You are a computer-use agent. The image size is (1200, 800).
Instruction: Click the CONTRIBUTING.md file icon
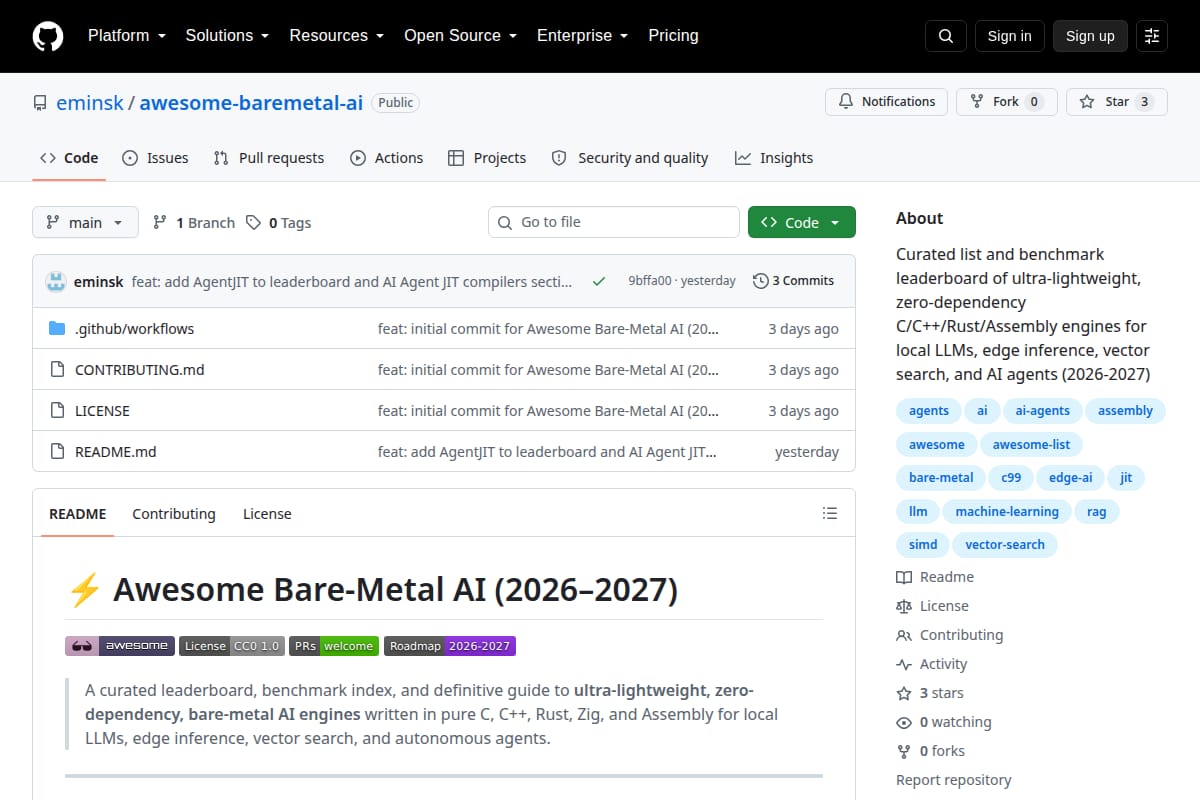coord(57,370)
